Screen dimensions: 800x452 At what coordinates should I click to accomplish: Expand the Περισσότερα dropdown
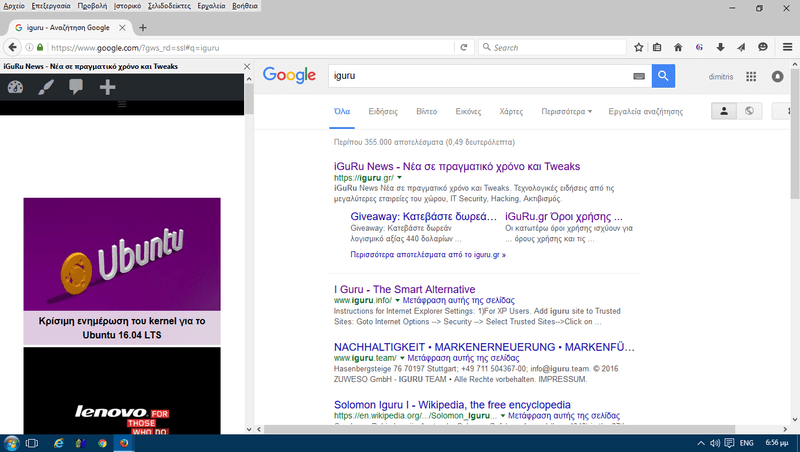coord(566,111)
